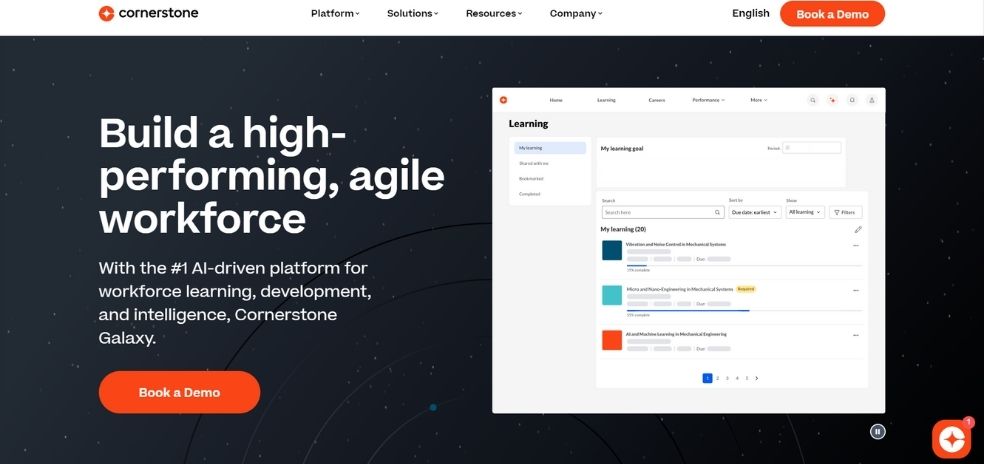Click the hero Book a Demo button

click(179, 392)
